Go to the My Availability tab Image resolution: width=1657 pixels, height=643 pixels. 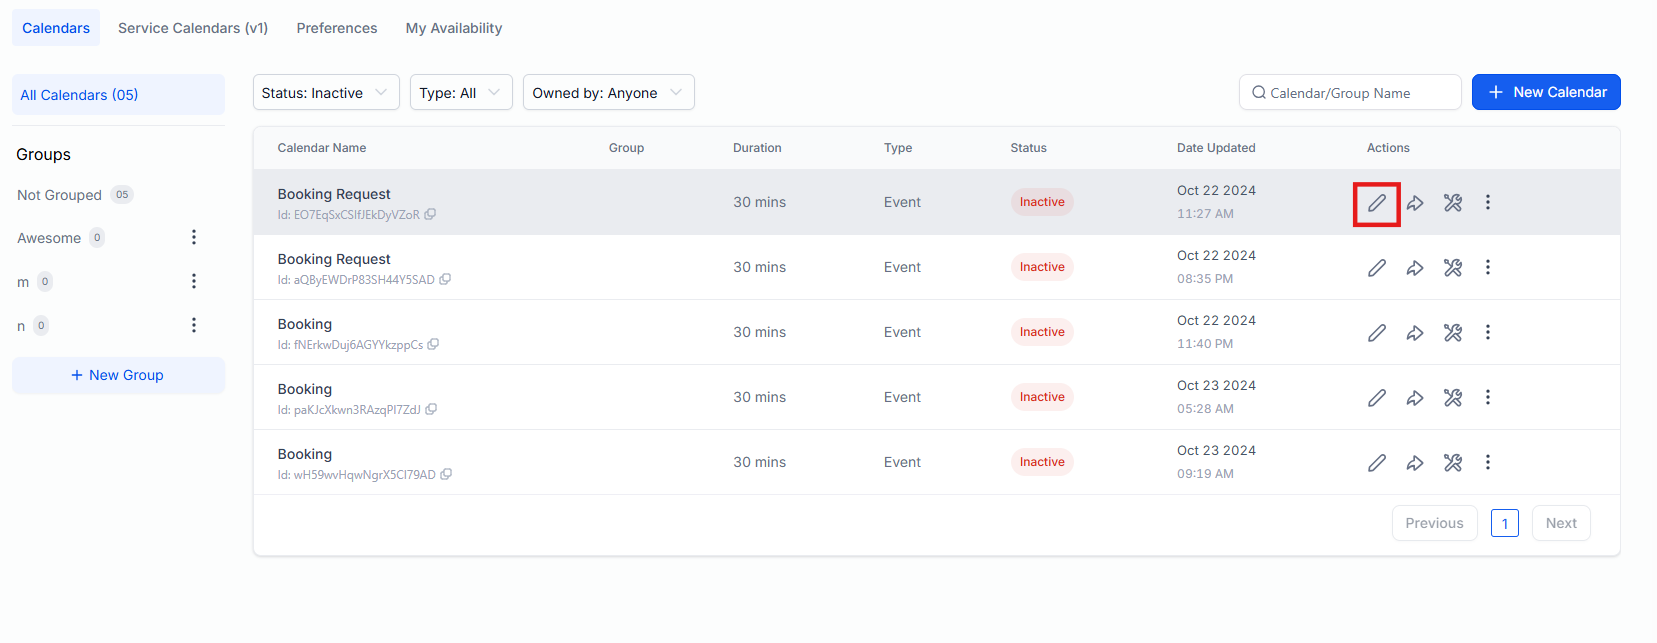click(x=453, y=28)
